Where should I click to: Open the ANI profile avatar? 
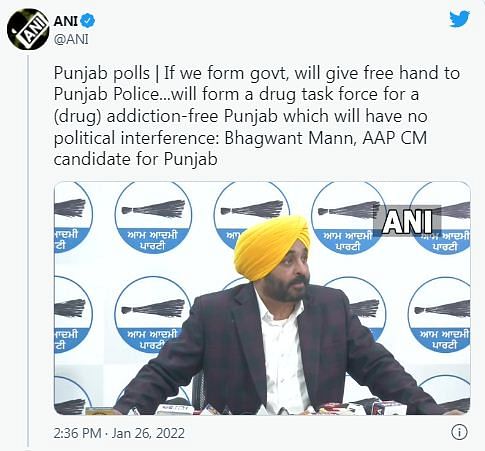28,29
